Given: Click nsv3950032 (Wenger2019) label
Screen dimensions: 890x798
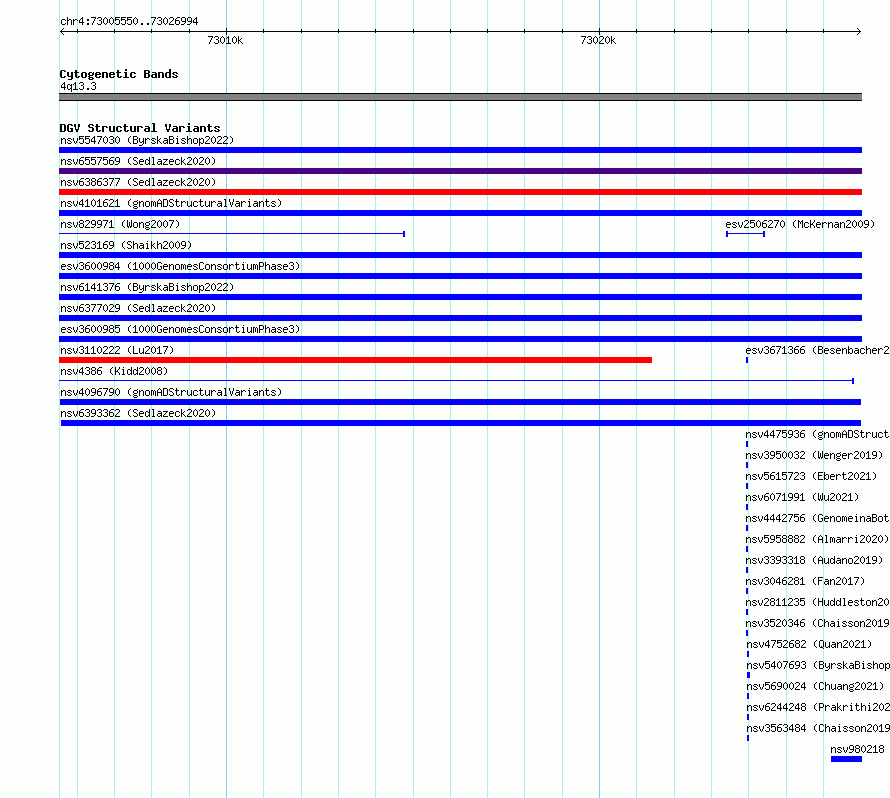Looking at the screenshot, I should pos(814,455).
